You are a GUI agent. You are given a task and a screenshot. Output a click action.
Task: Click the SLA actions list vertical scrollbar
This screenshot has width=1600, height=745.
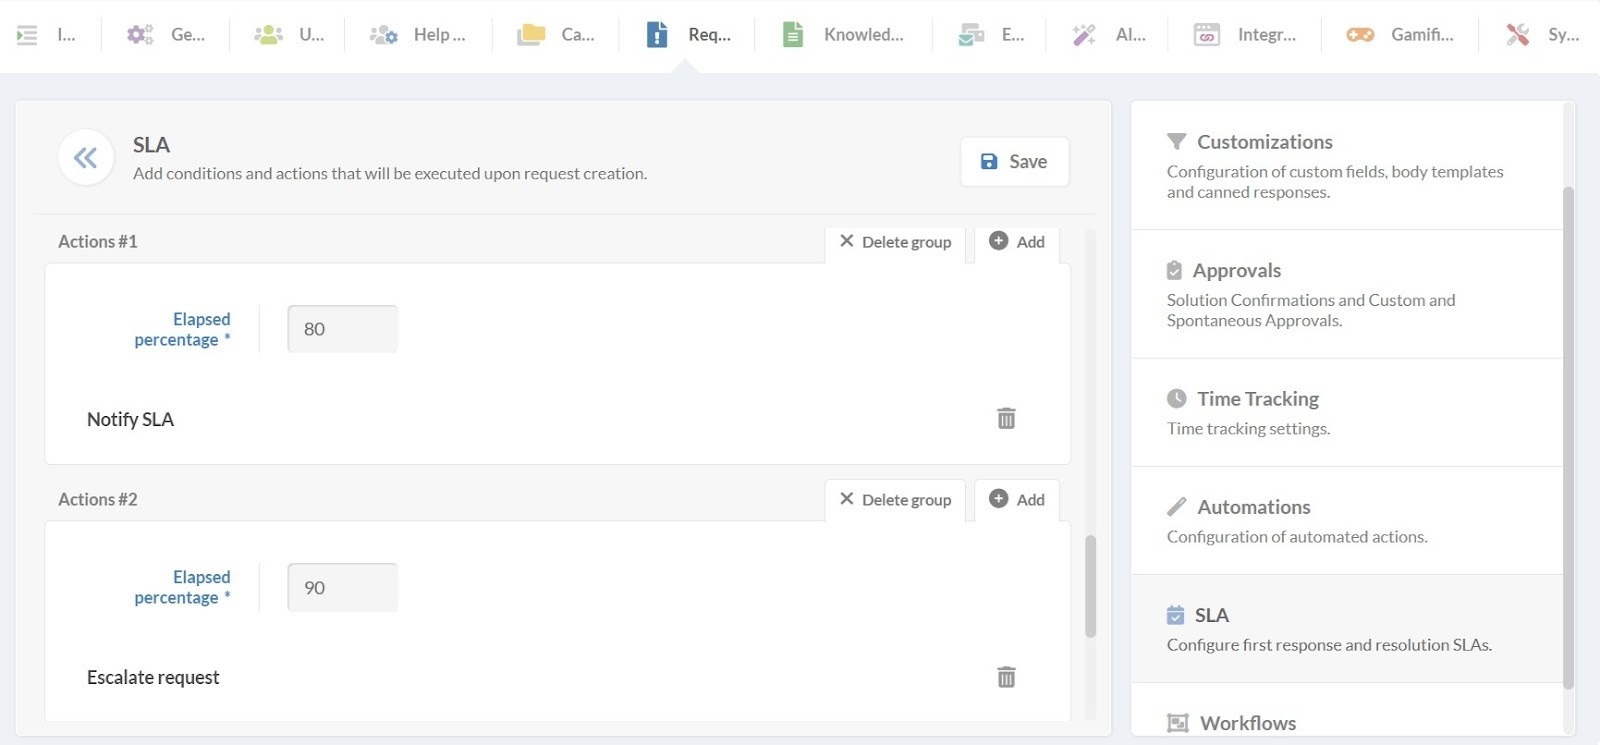click(1090, 586)
